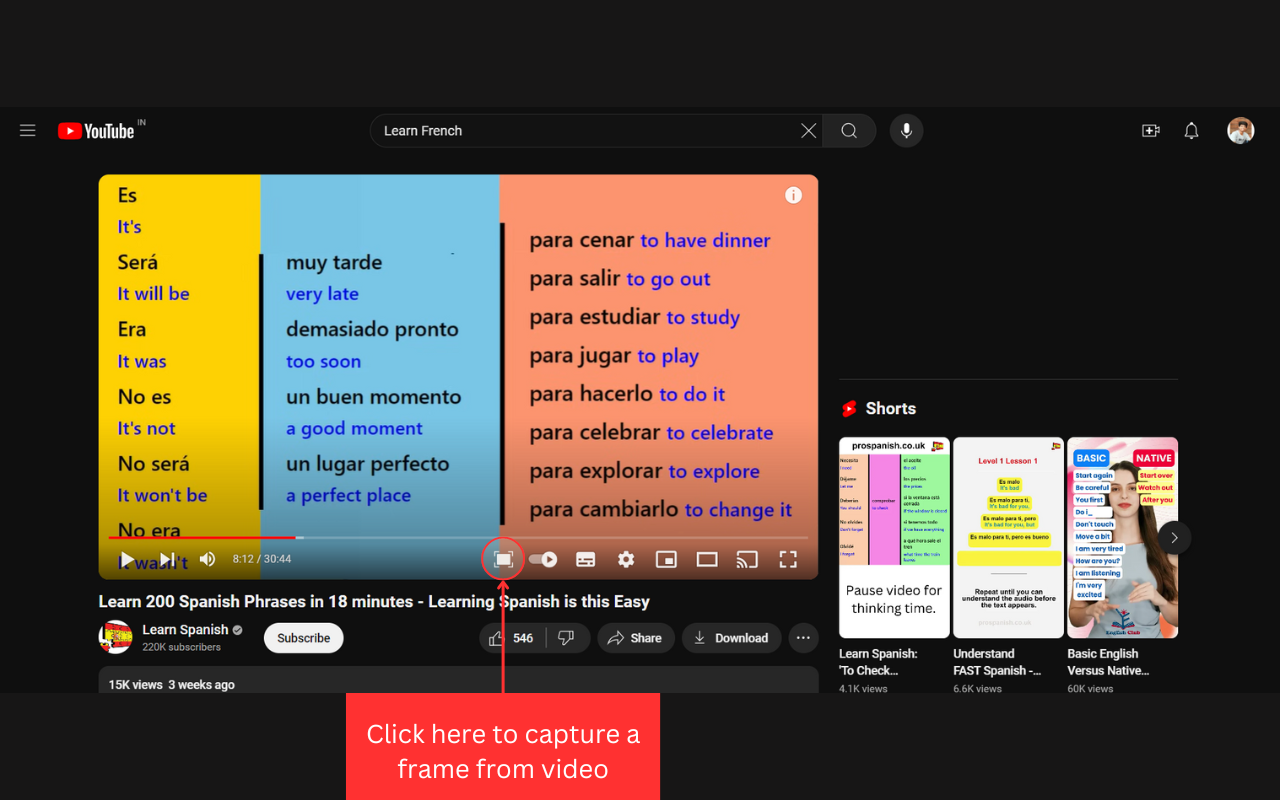Toggle autoplay off

coord(544,558)
